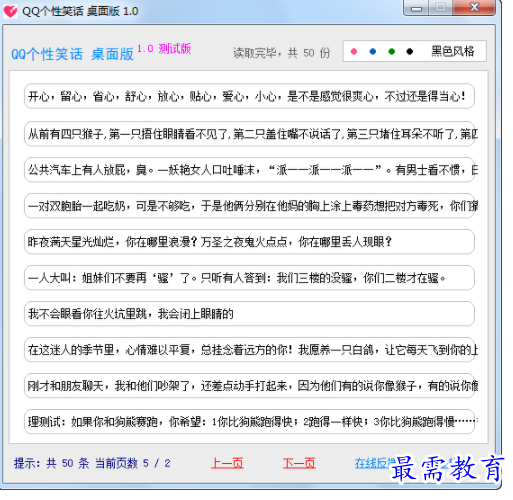Select joke starting with 在这迷人的季节里

pos(249,350)
